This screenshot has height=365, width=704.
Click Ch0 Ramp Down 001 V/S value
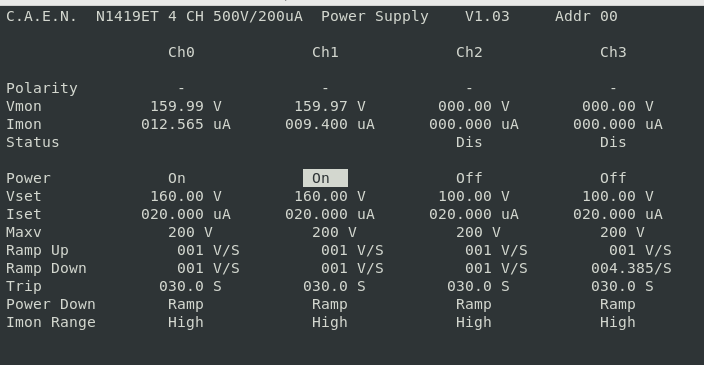tap(208, 268)
